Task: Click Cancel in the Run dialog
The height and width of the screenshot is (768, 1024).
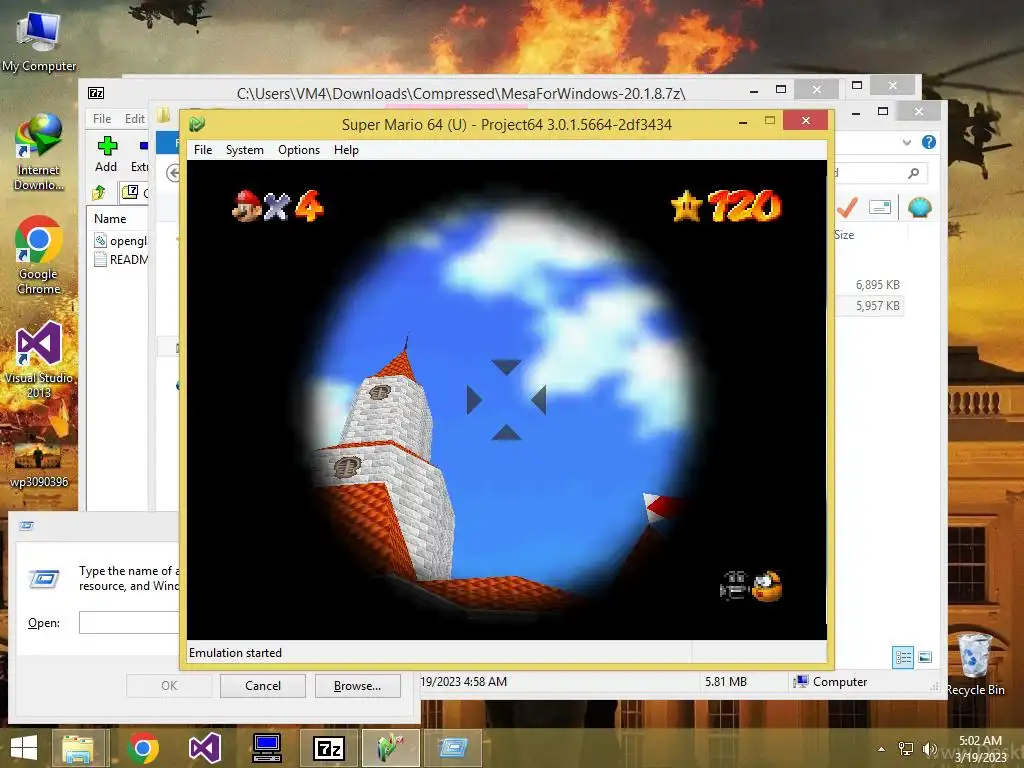Action: click(x=263, y=686)
